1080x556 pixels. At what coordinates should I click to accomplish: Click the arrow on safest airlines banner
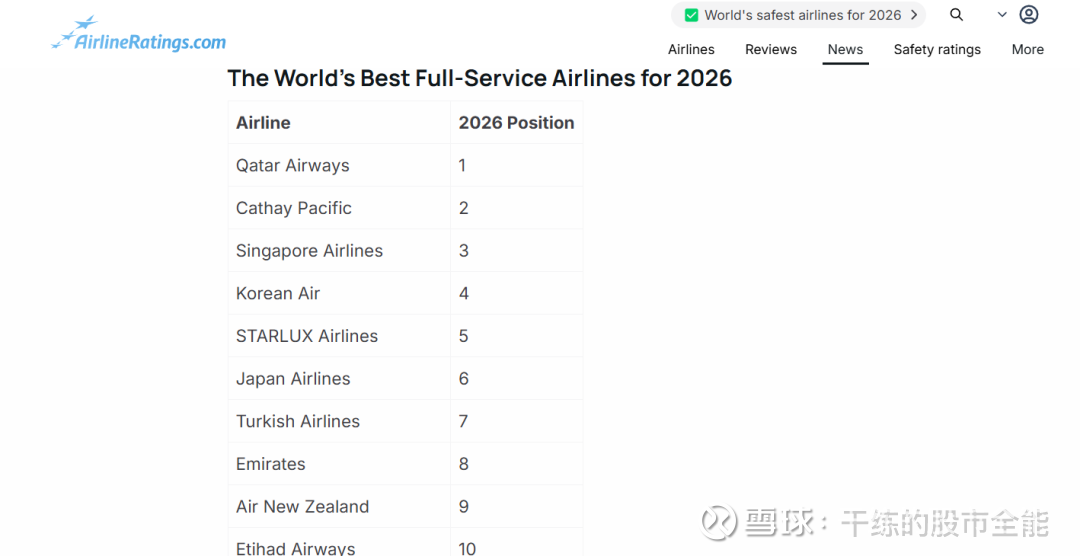tap(914, 15)
